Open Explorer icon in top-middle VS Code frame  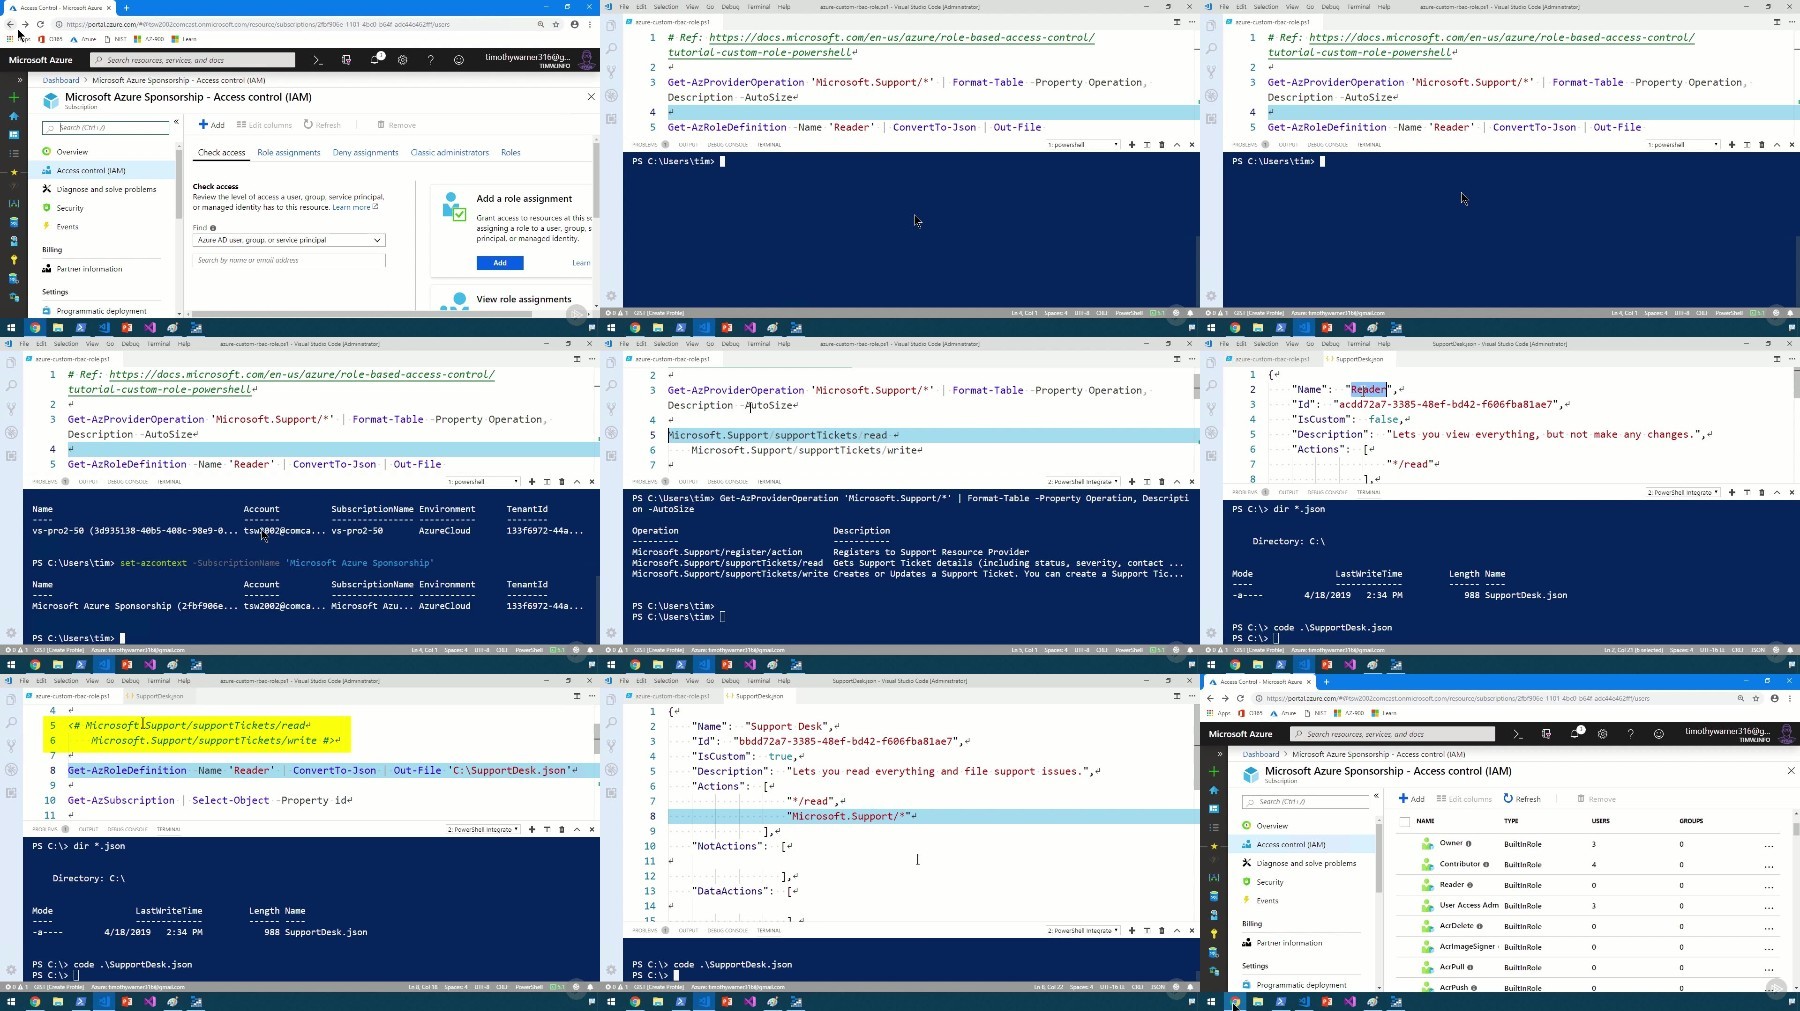[x=611, y=26]
